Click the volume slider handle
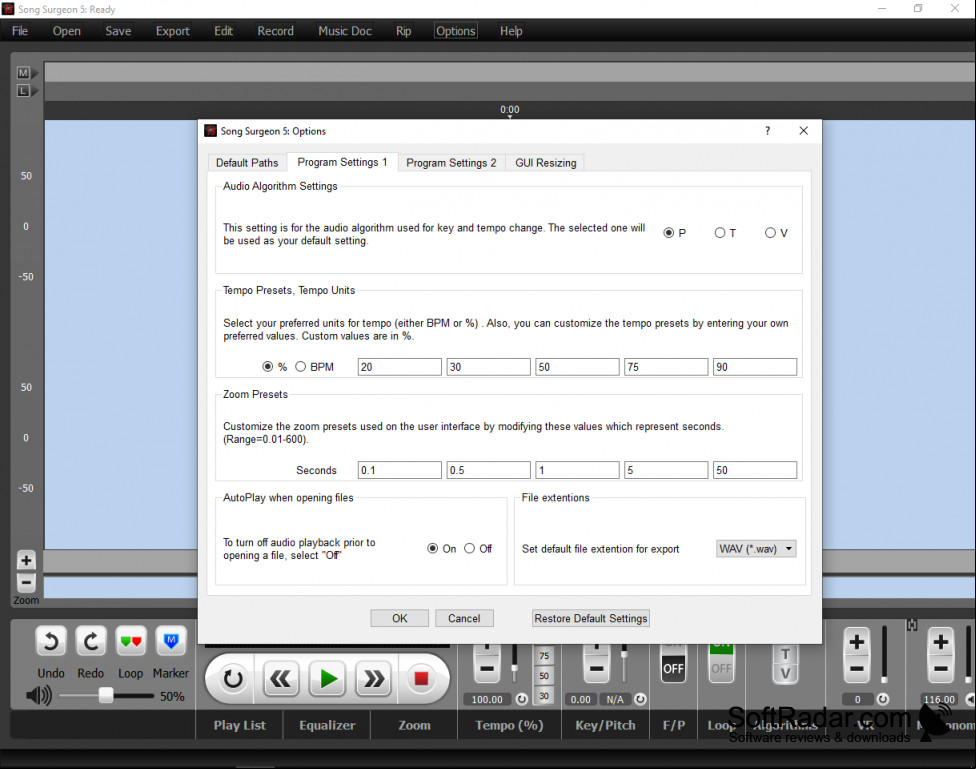Viewport: 976px width, 769px height. pos(106,696)
